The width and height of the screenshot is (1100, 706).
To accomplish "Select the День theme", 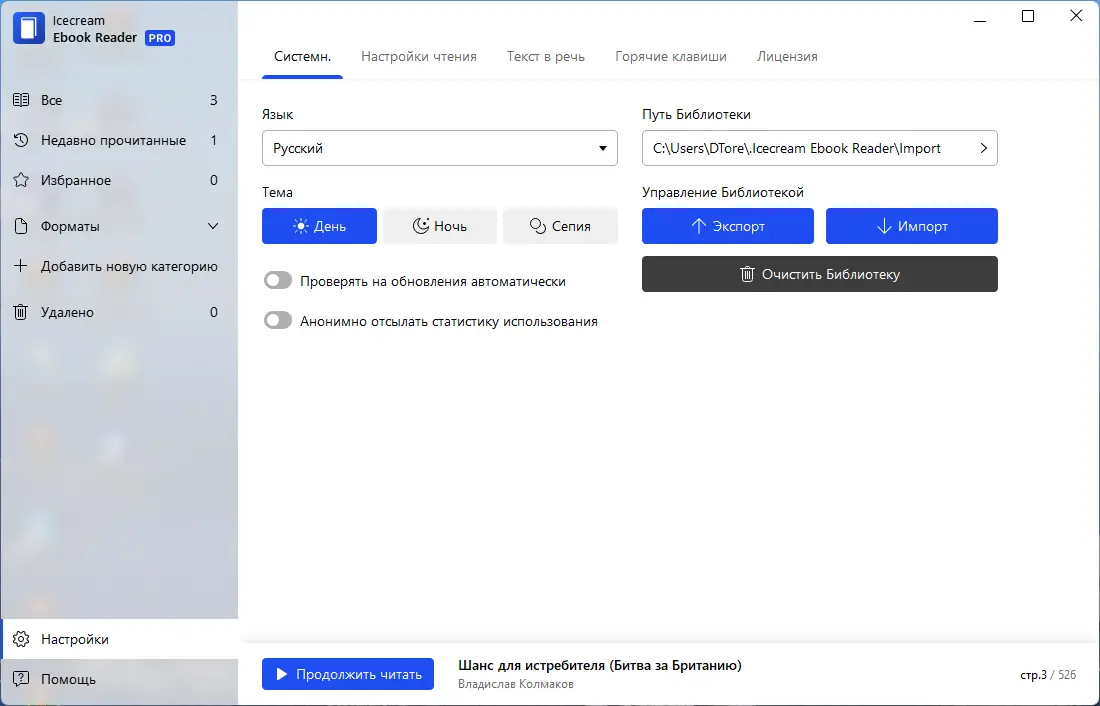I will (319, 226).
